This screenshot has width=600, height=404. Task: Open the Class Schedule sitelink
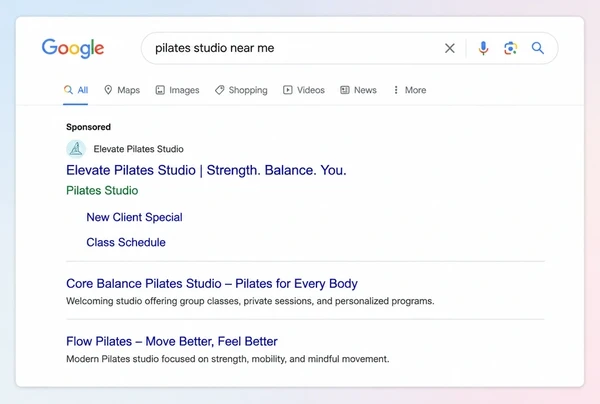[x=126, y=242]
